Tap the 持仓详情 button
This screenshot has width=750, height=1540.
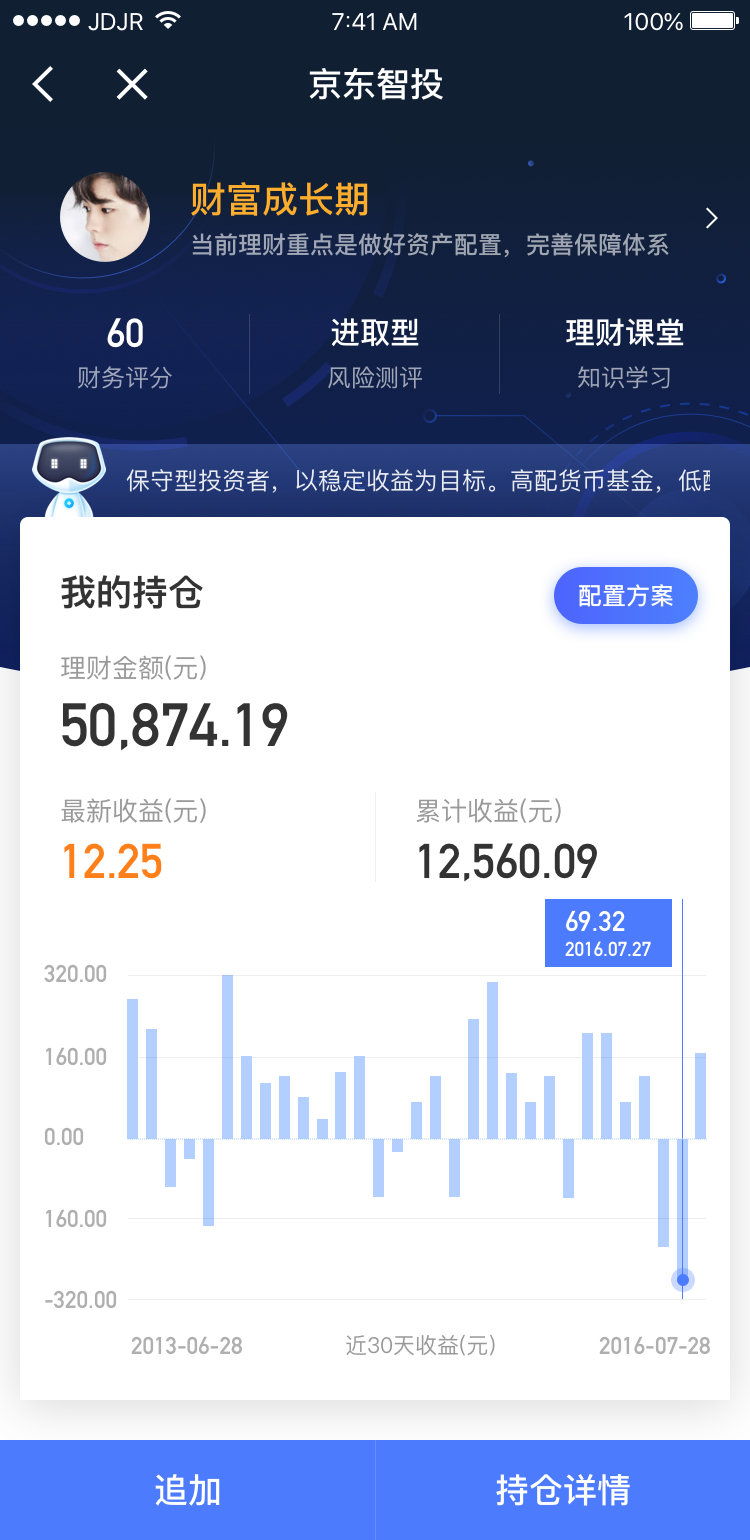coord(563,1490)
